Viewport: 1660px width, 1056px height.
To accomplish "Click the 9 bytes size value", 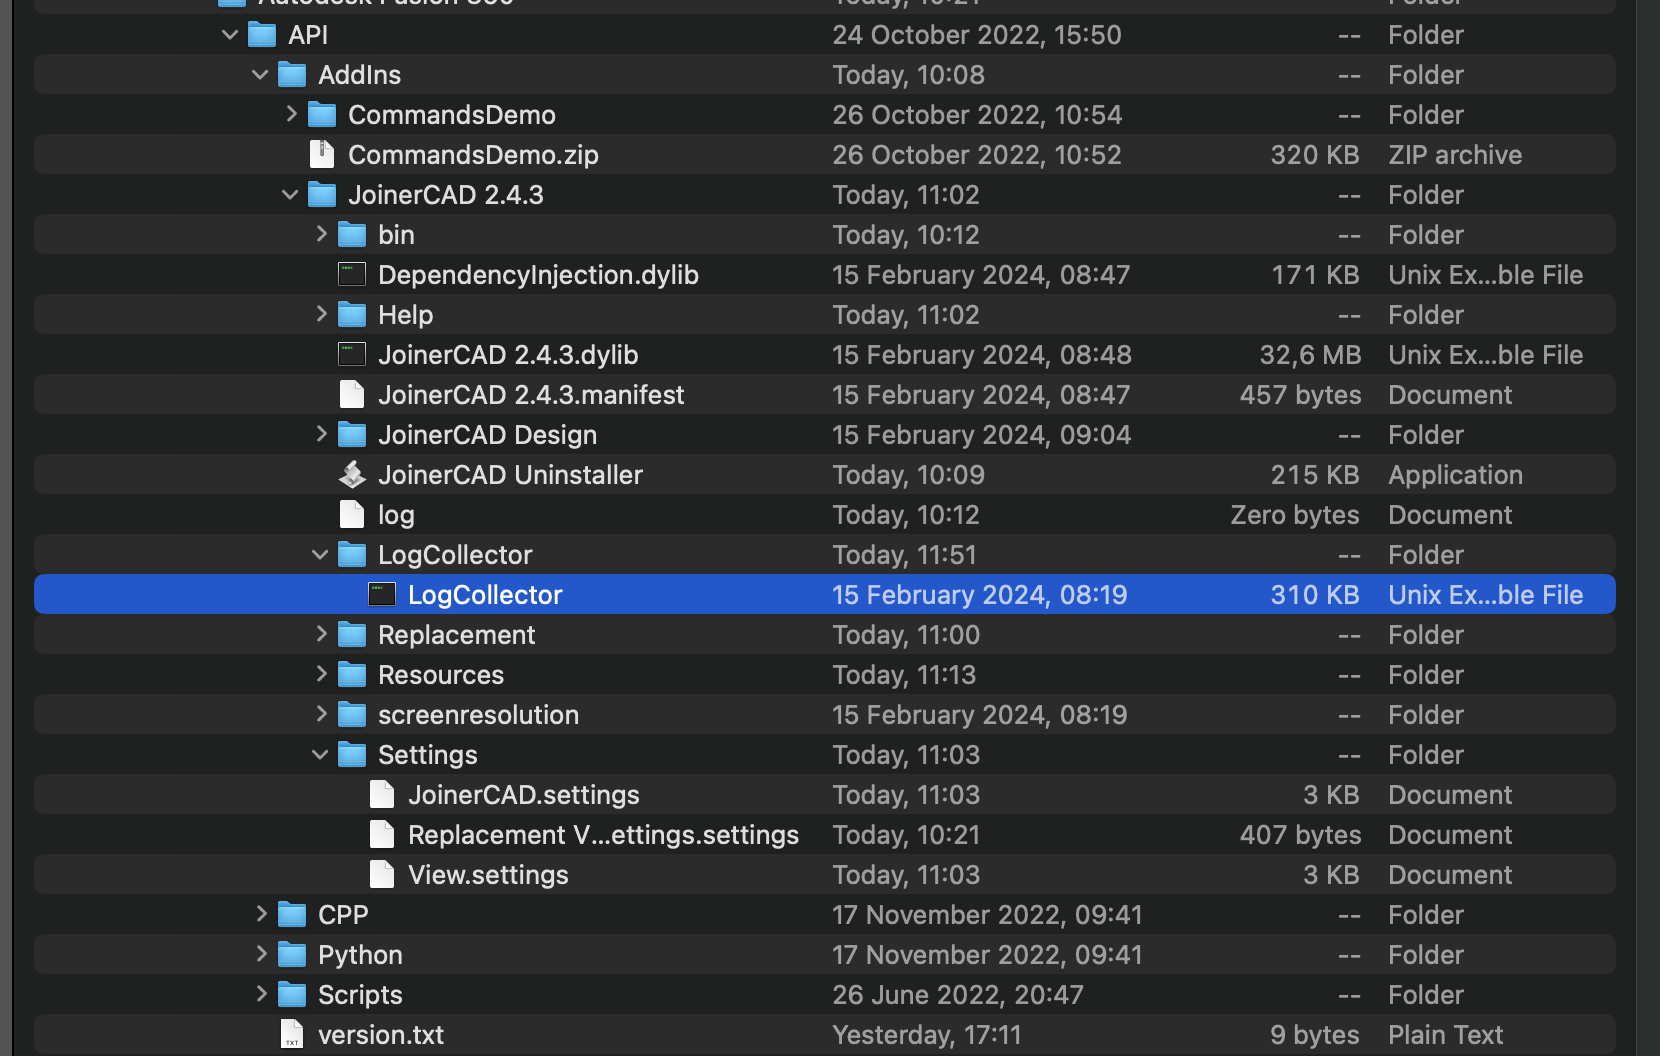I will [1315, 1035].
